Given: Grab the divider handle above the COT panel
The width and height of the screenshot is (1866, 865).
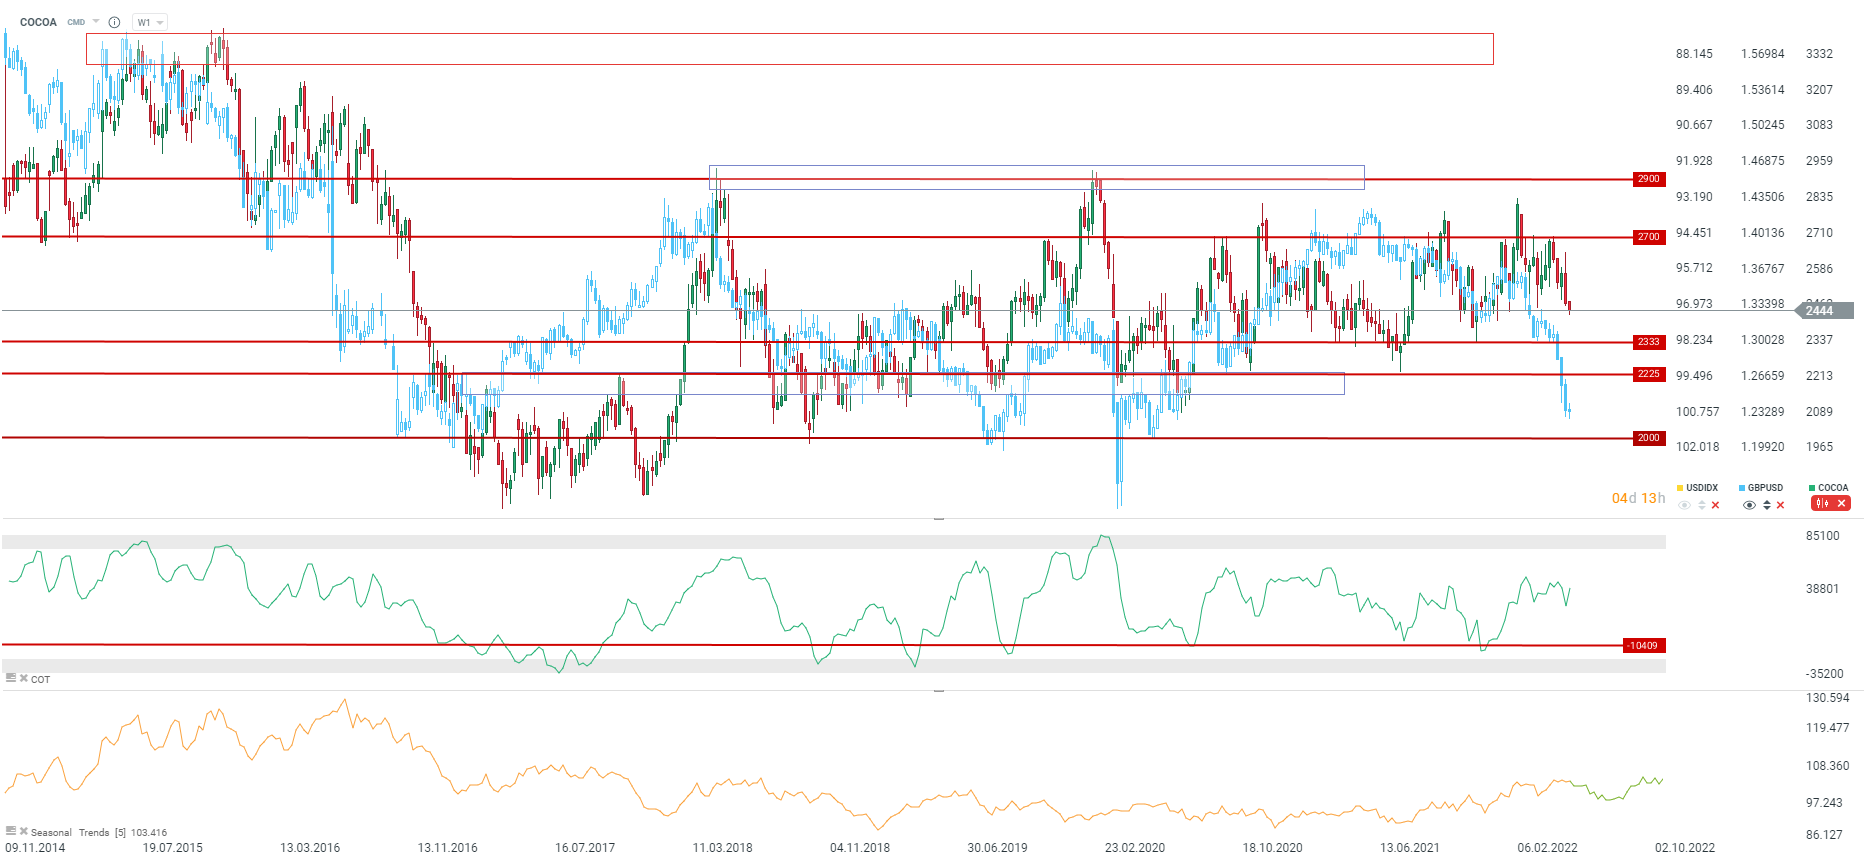Looking at the screenshot, I should click(x=939, y=519).
